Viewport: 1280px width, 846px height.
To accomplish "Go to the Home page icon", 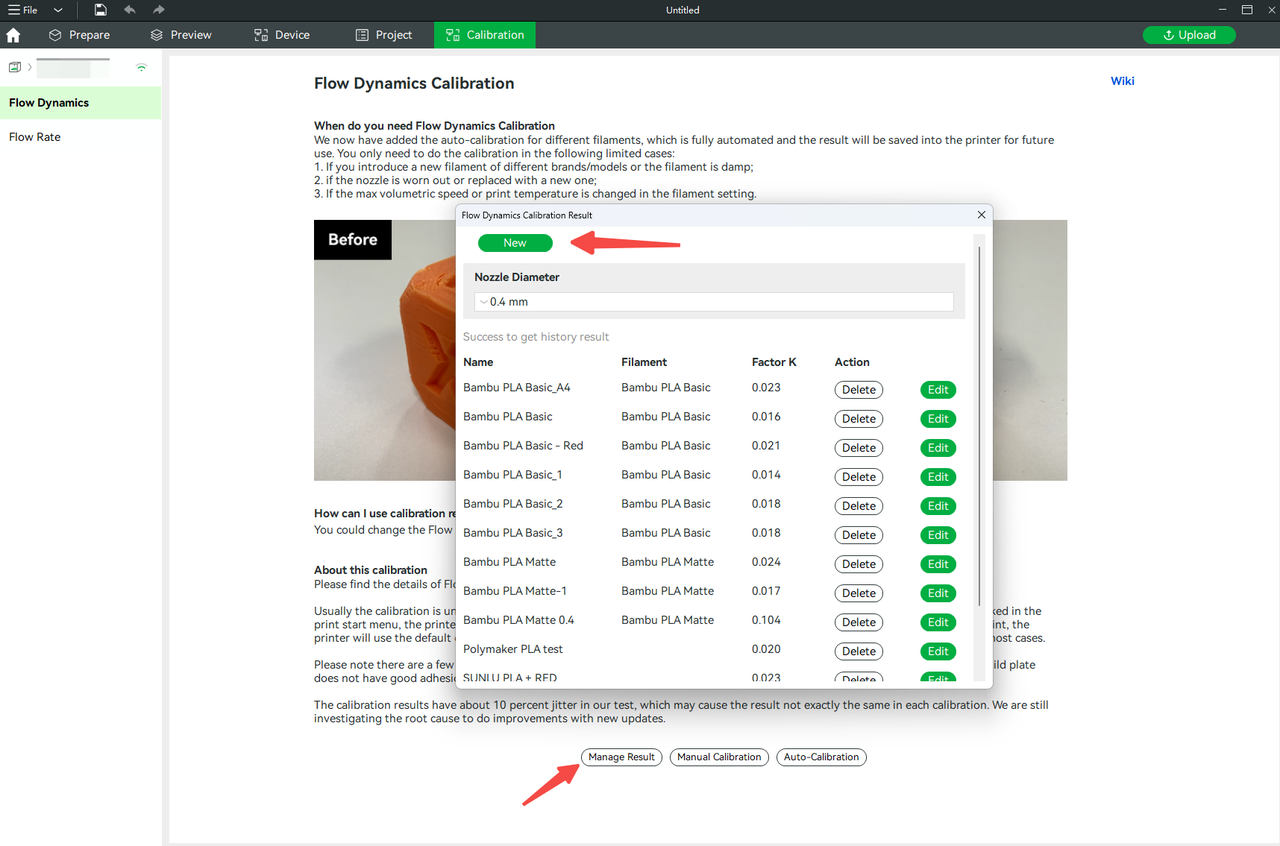I will [x=13, y=35].
